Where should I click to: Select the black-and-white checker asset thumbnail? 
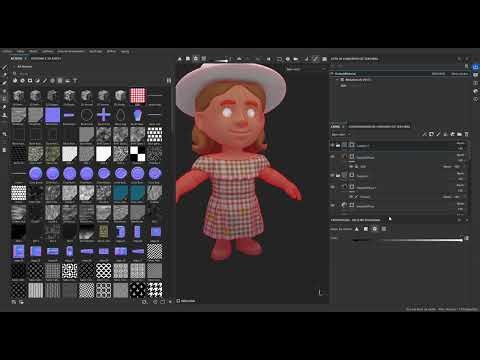point(138,154)
